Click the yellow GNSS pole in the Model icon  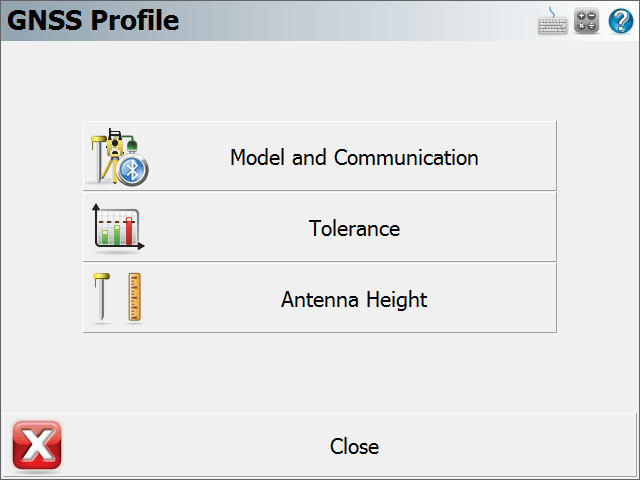(98, 158)
